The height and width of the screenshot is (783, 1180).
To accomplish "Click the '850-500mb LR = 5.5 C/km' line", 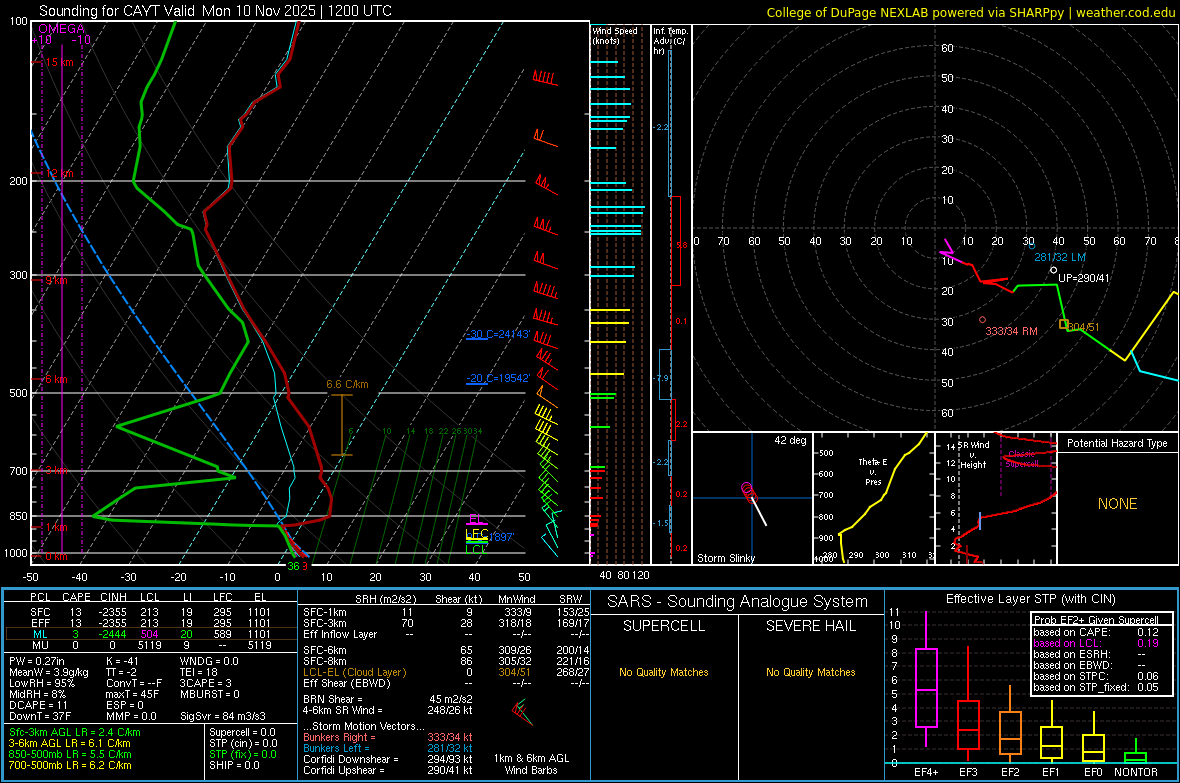I will pos(70,754).
